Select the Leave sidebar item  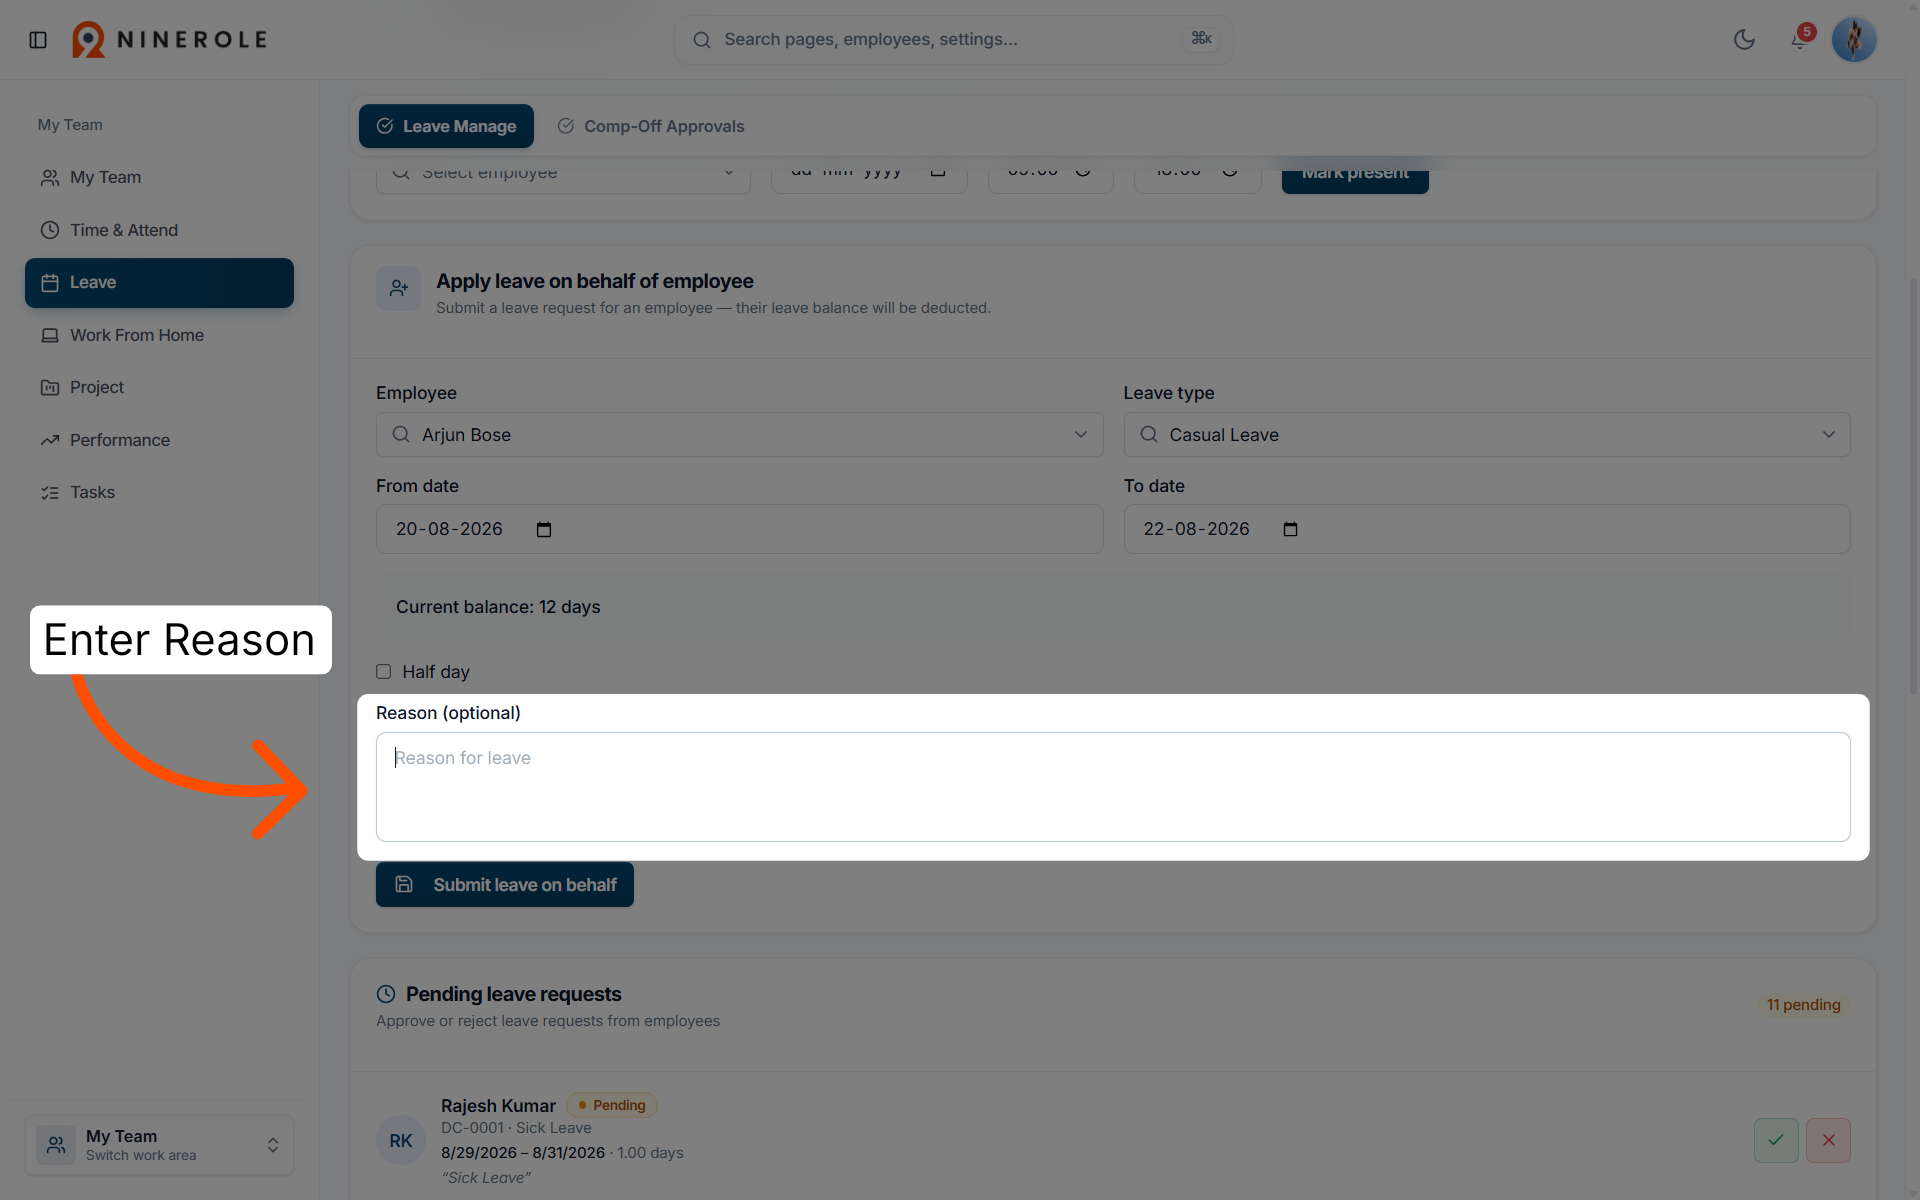[159, 283]
